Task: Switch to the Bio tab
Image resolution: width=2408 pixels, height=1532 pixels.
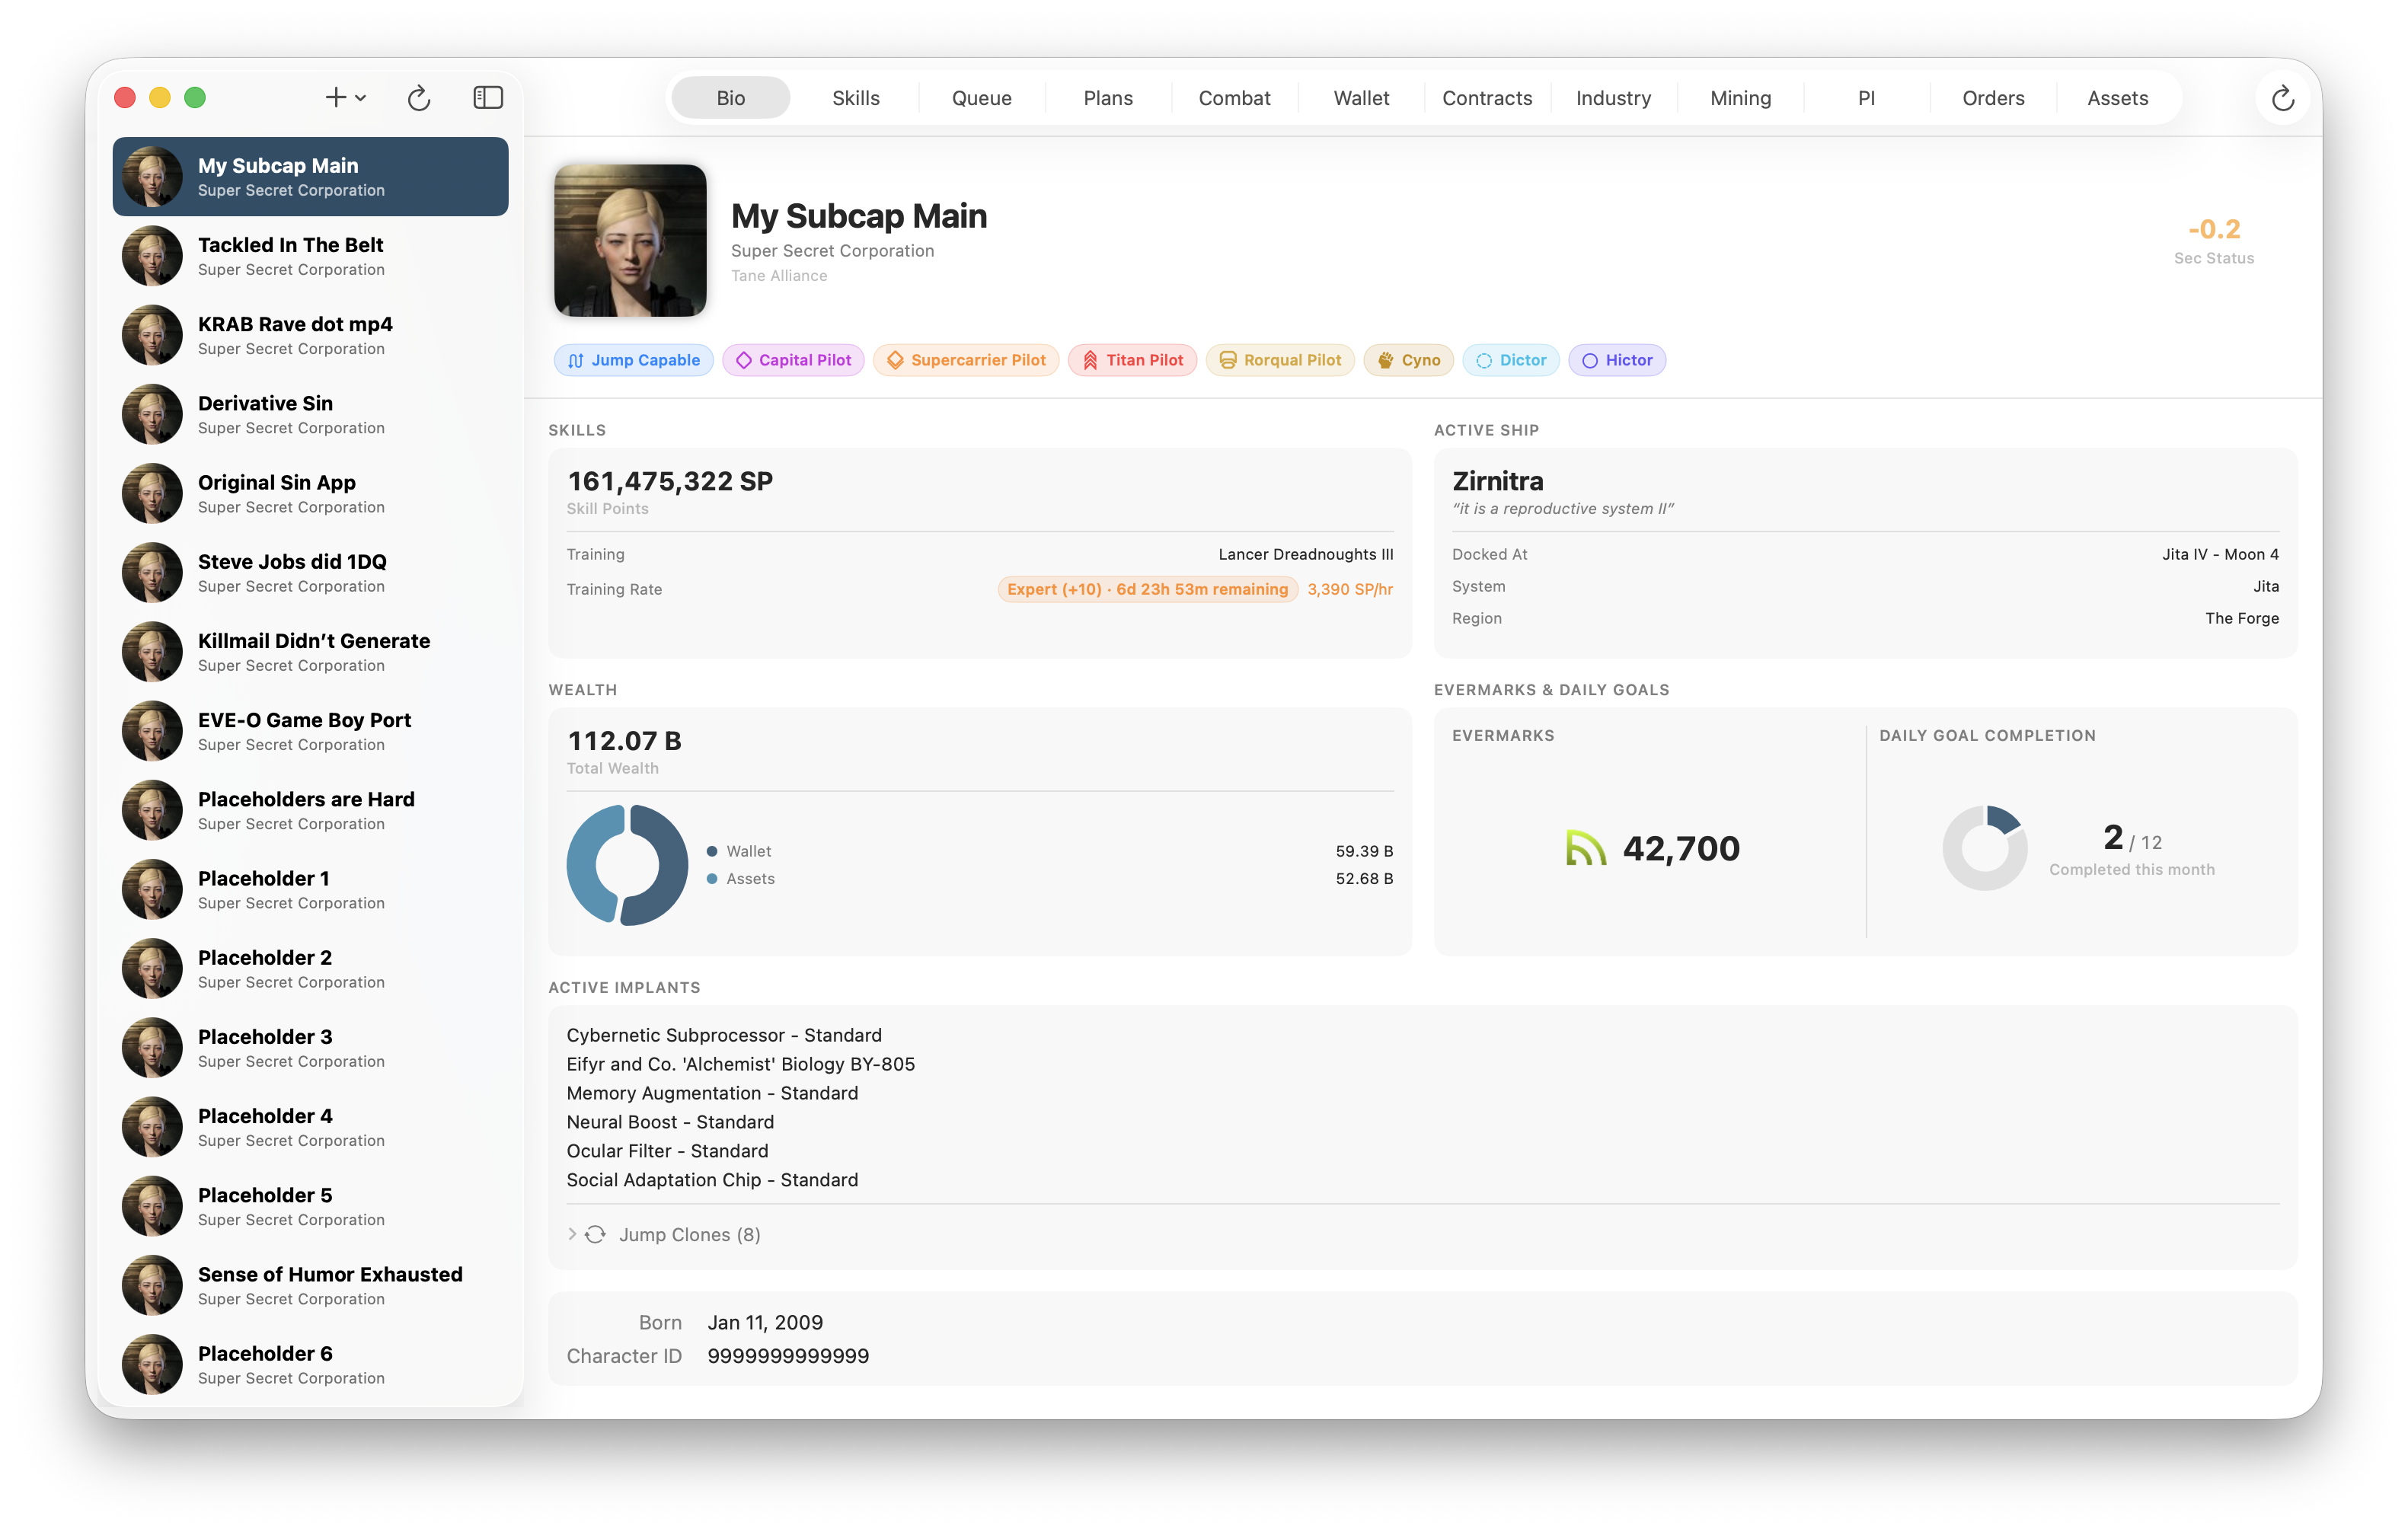Action: pyautogui.click(x=730, y=98)
